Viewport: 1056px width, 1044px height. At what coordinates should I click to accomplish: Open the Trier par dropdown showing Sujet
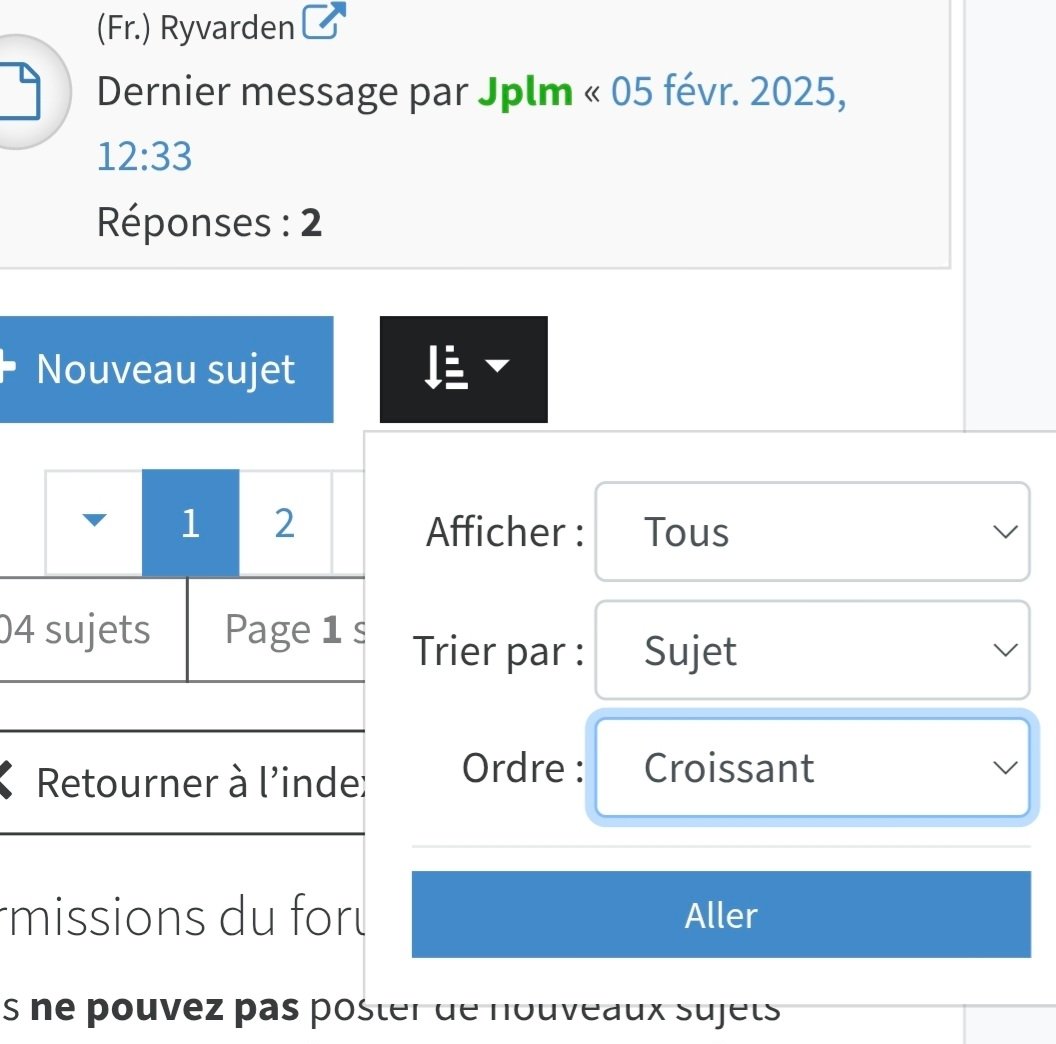click(812, 650)
